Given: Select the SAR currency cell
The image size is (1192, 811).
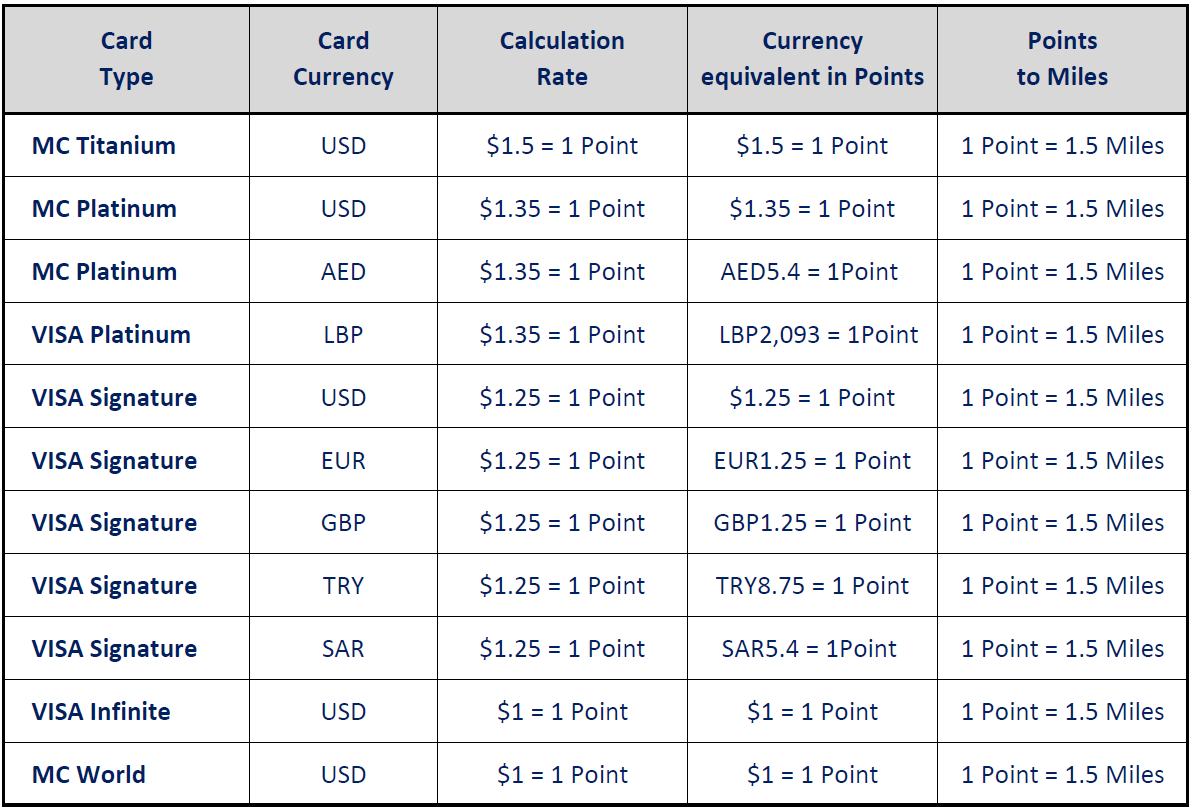Looking at the screenshot, I should (x=343, y=649).
